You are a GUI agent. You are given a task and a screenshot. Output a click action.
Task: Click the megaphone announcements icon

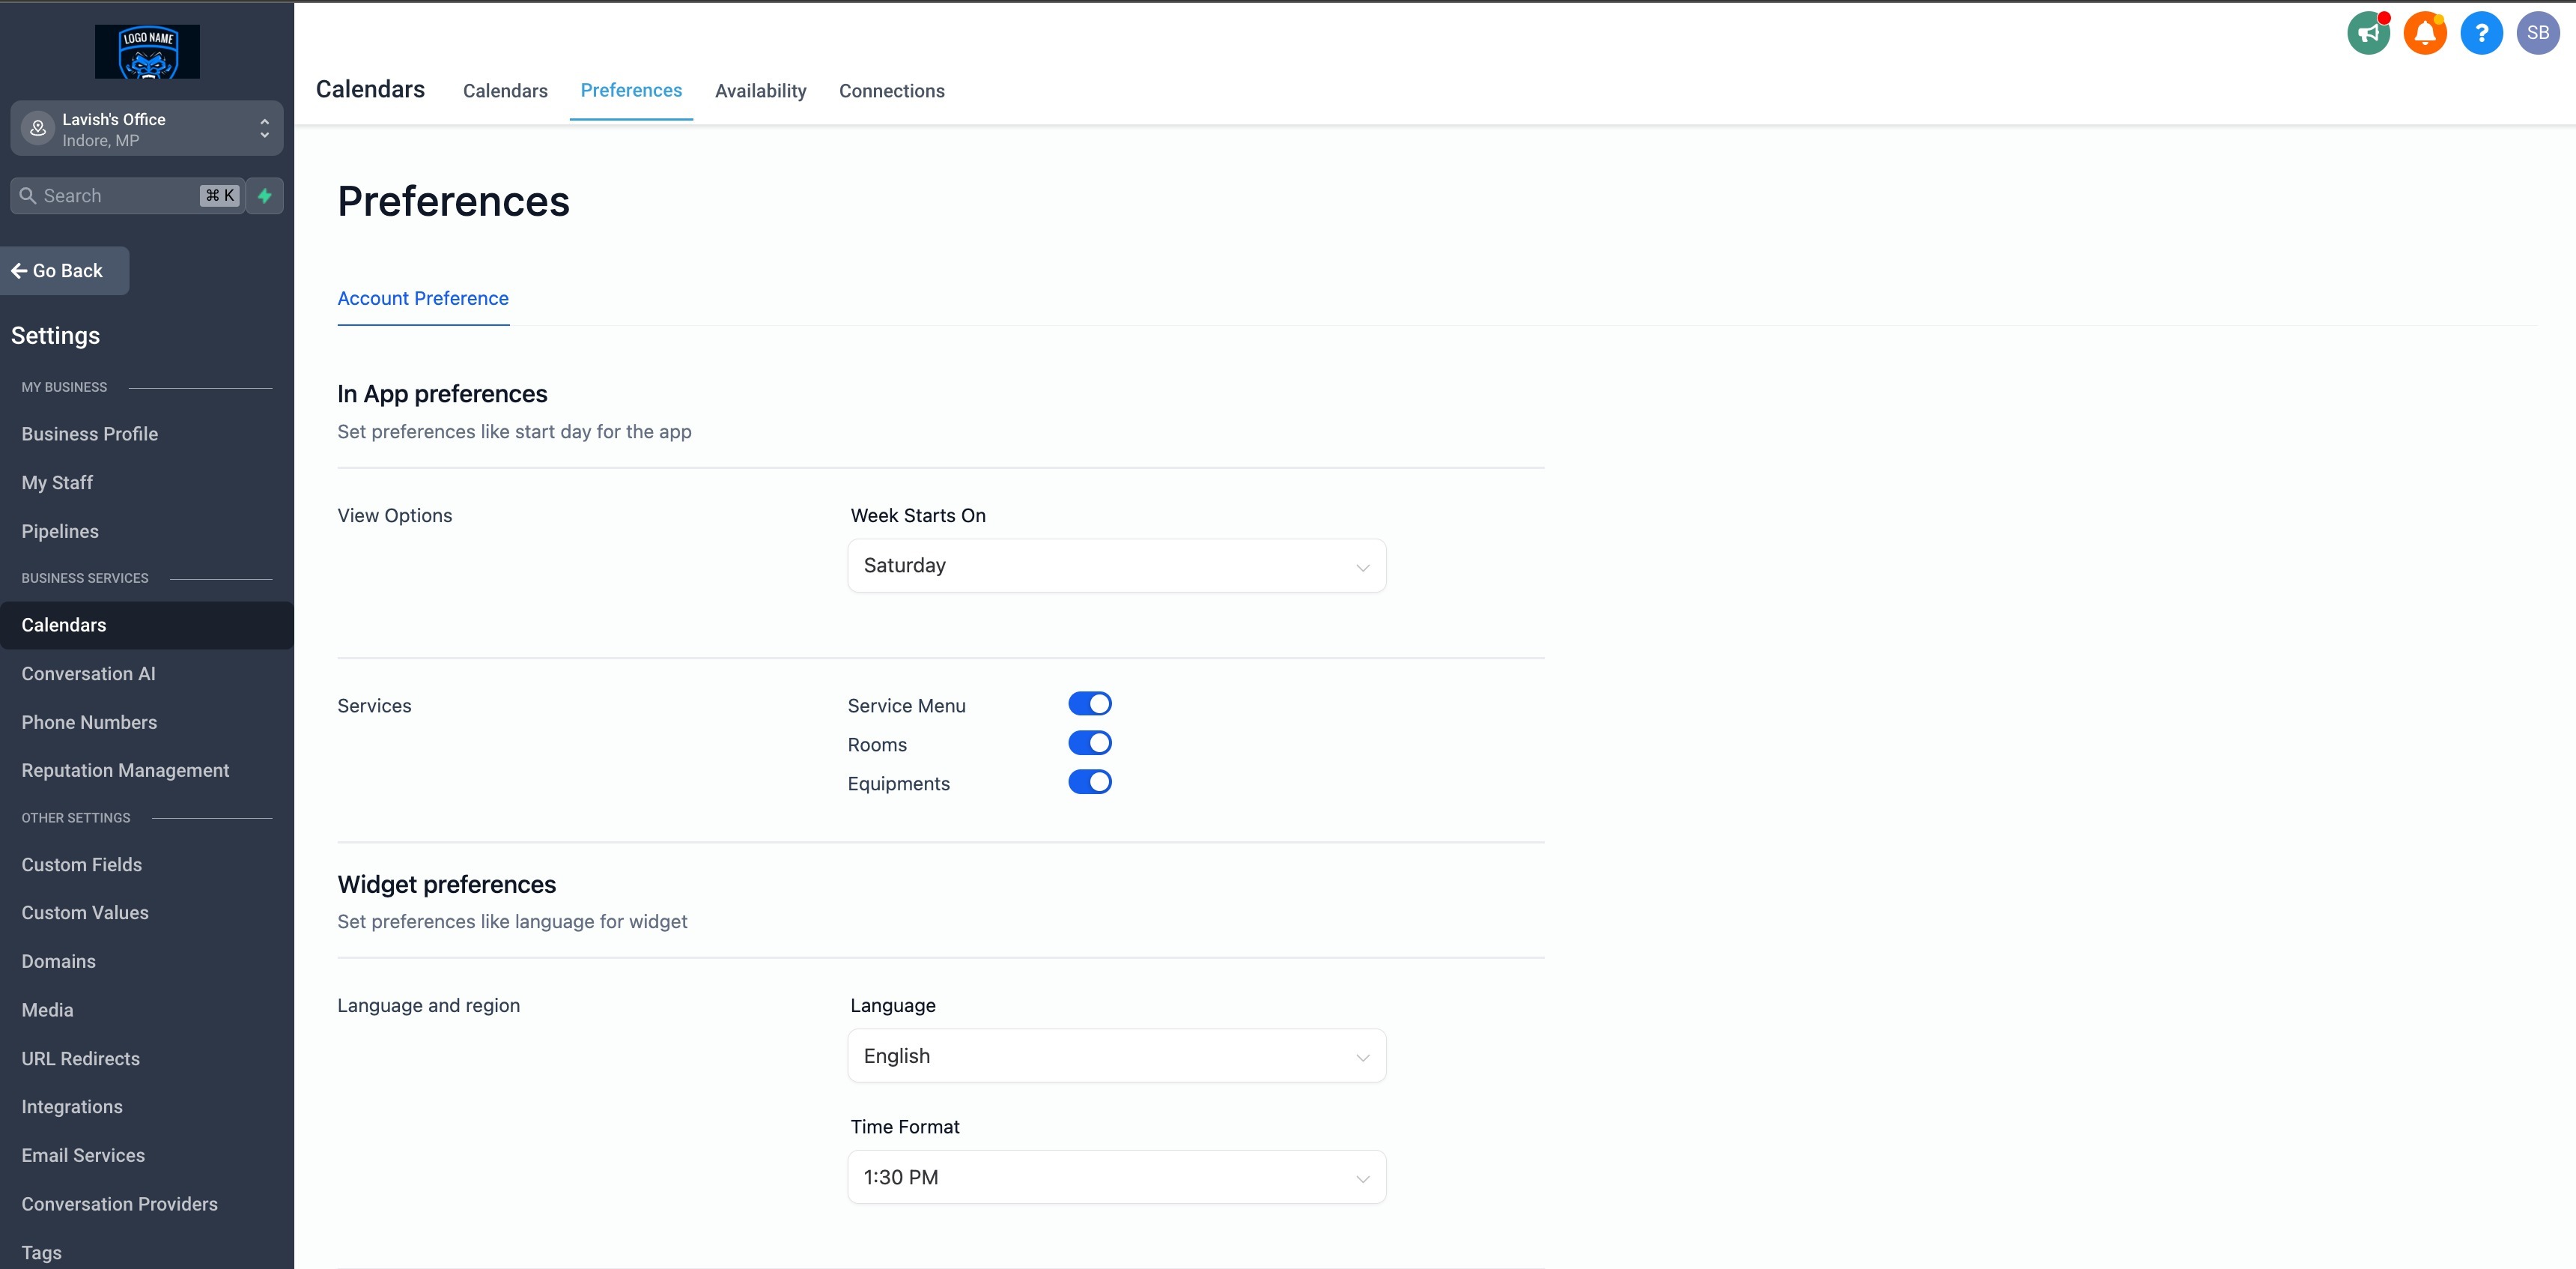point(2368,33)
